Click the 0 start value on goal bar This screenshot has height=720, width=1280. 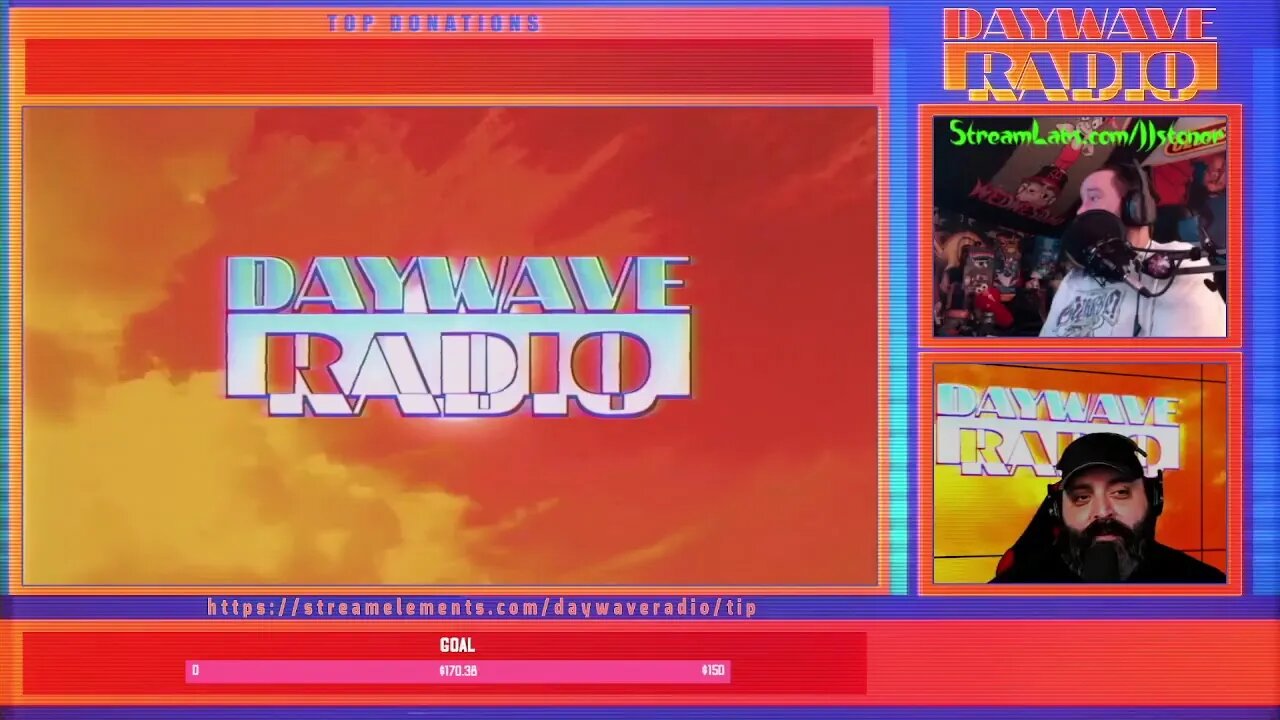[195, 671]
